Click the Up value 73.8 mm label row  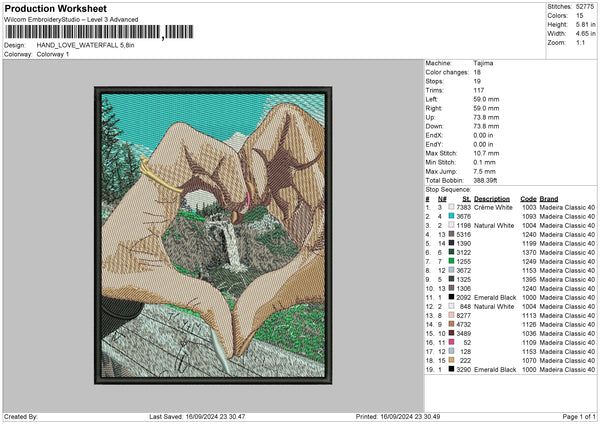tap(462, 117)
